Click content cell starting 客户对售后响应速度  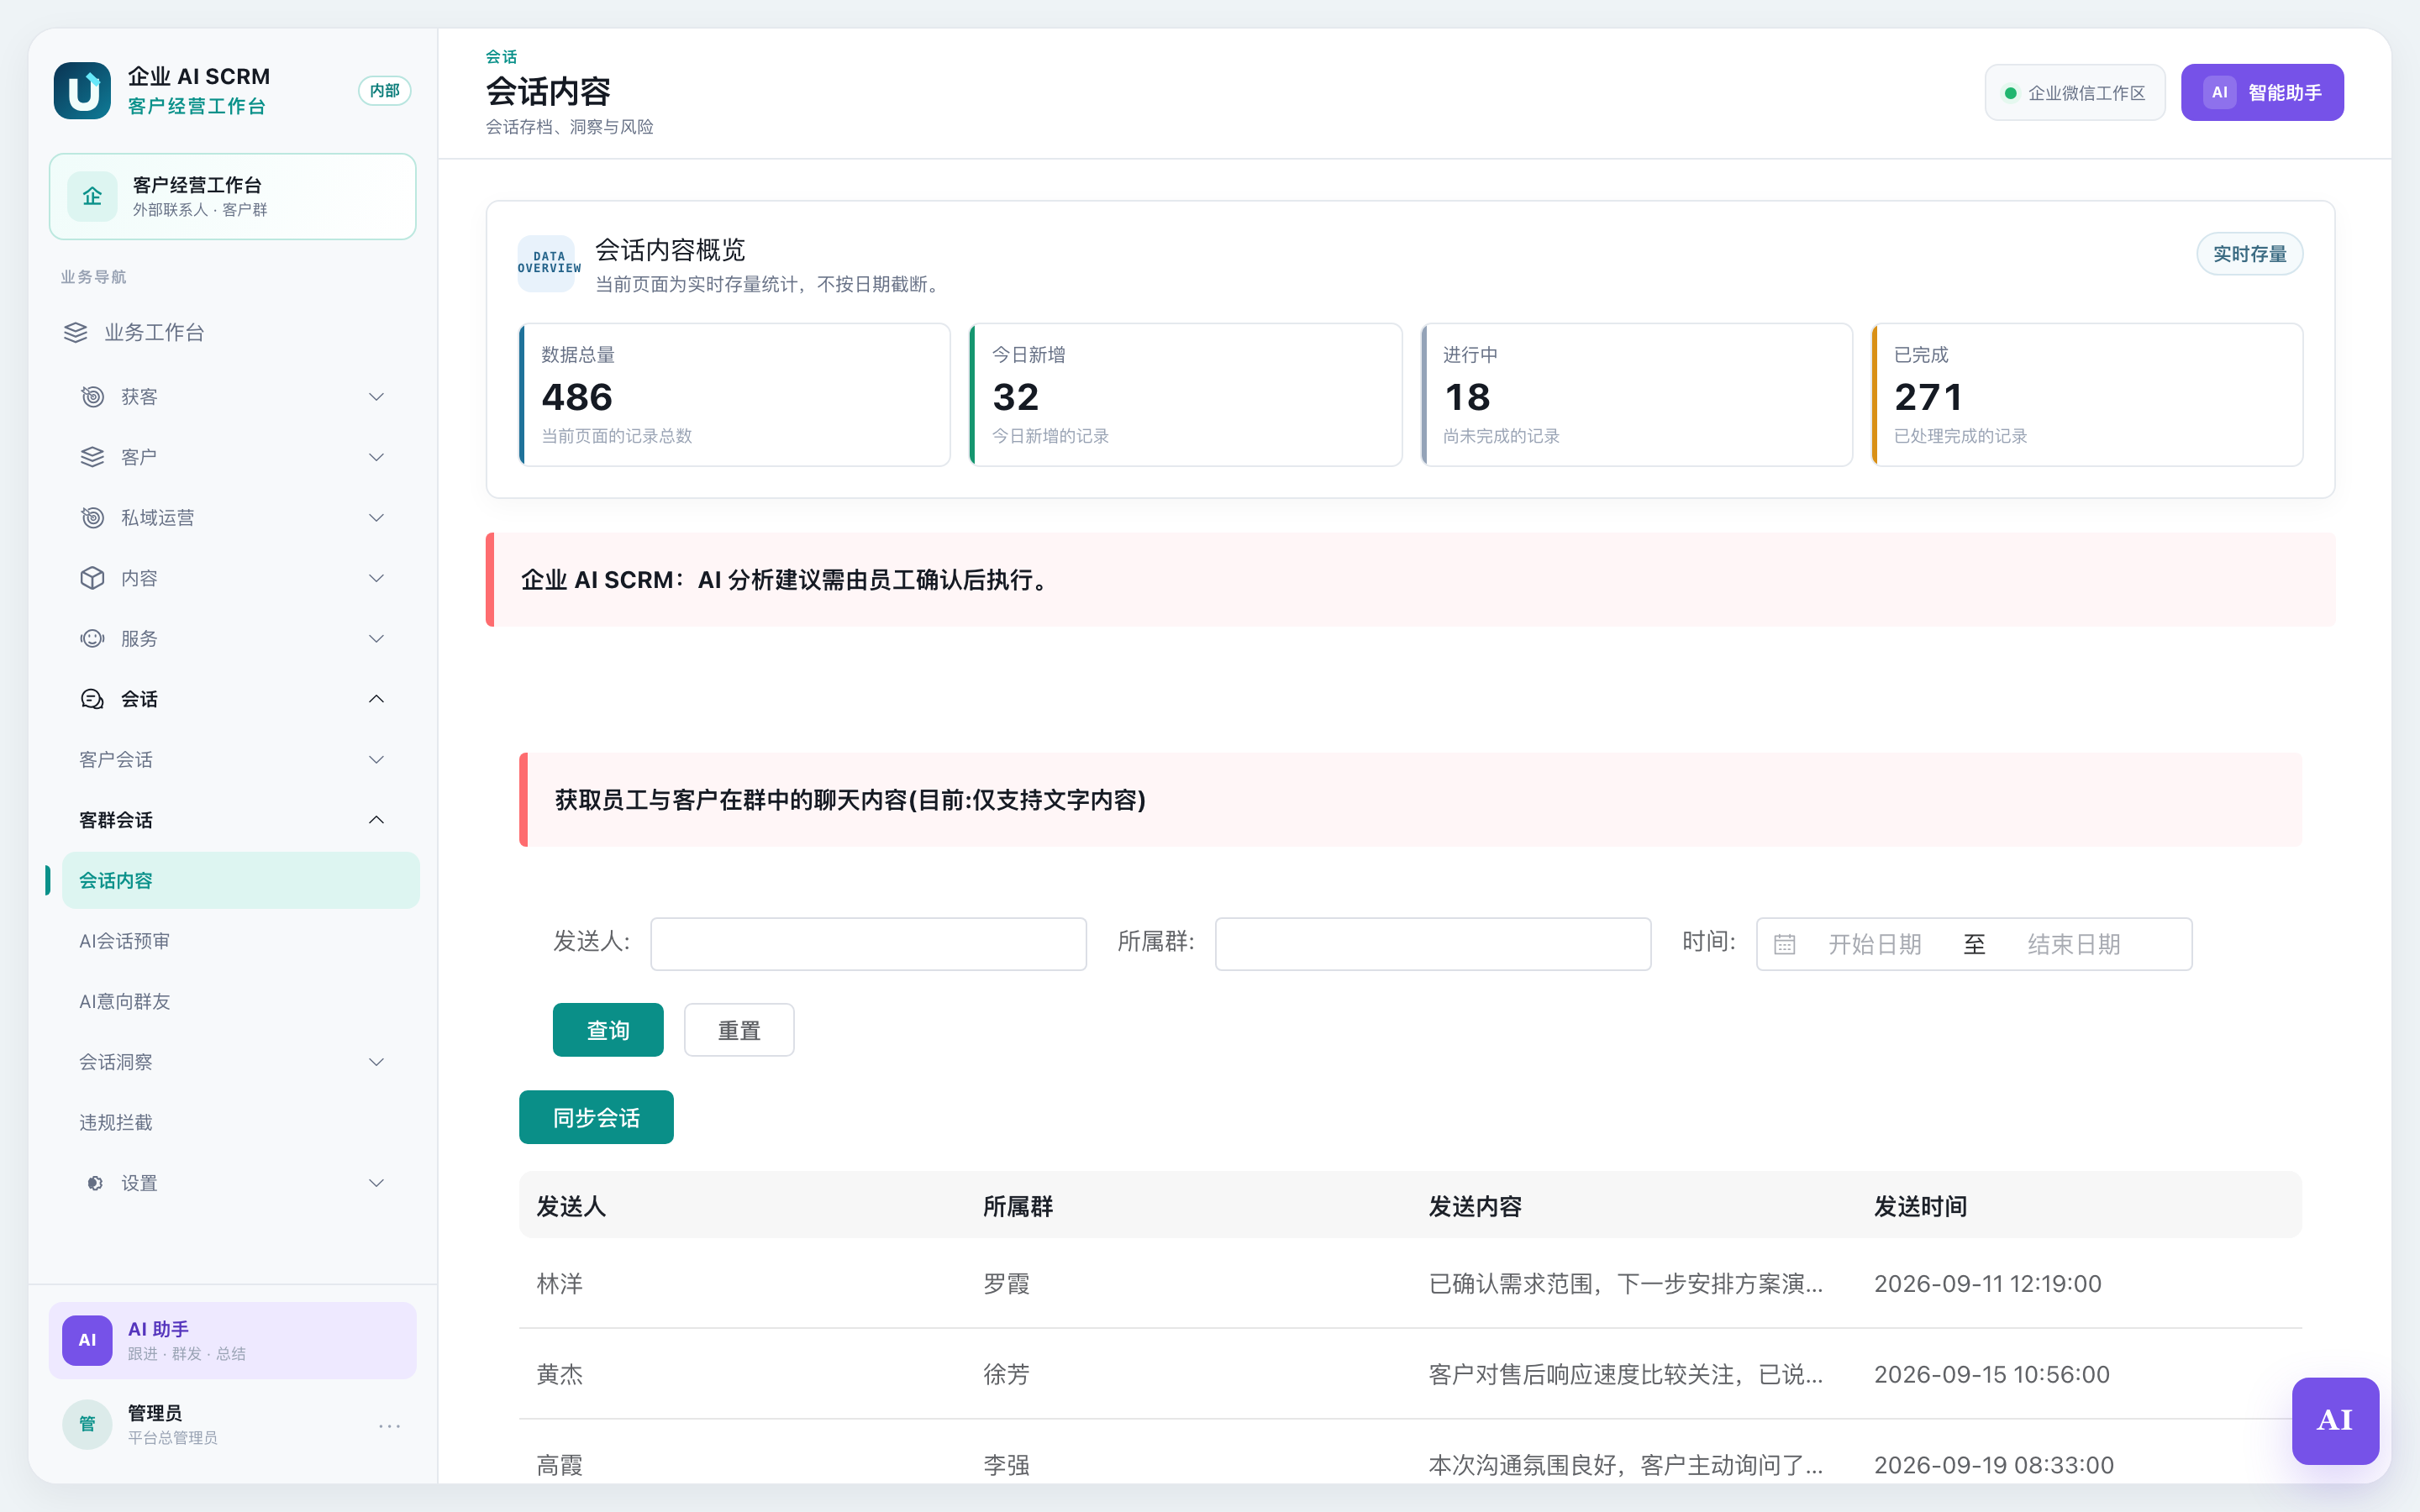tap(1625, 1374)
